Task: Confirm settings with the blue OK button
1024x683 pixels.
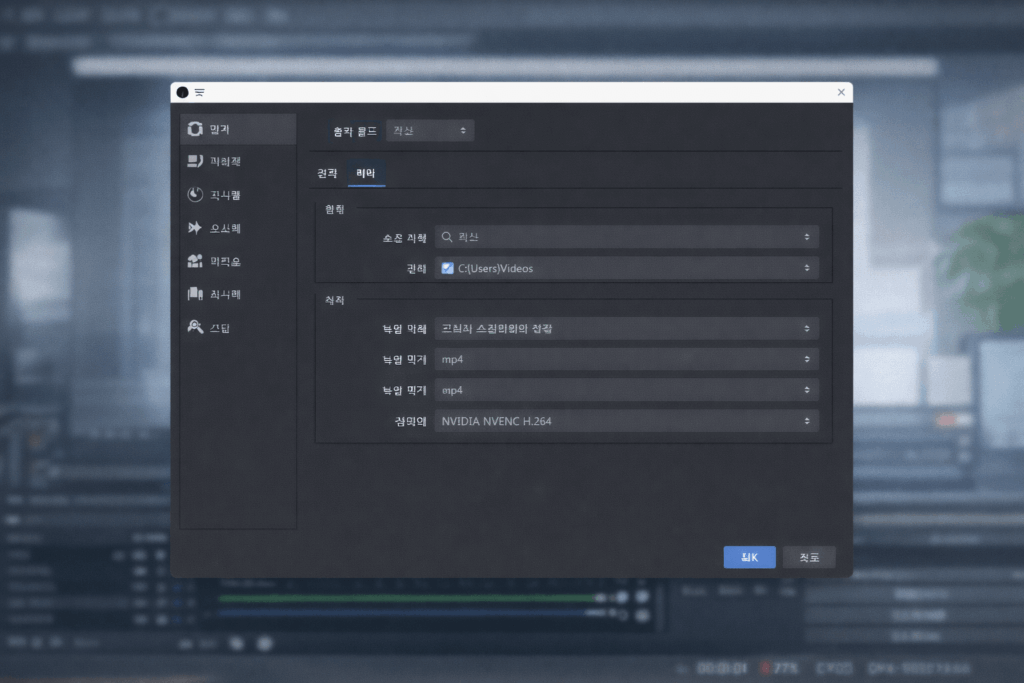Action: [x=749, y=557]
